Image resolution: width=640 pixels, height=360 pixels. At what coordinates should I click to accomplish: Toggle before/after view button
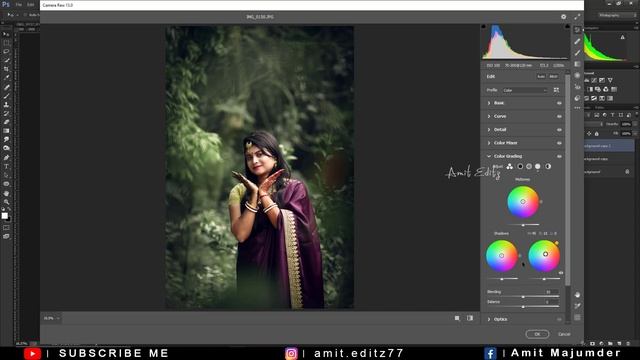[470, 318]
